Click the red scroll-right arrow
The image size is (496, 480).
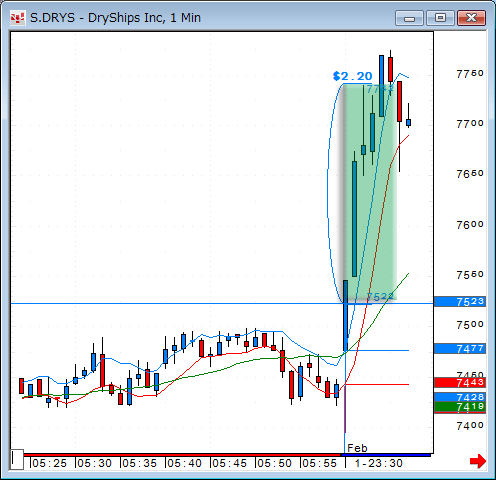click(478, 461)
